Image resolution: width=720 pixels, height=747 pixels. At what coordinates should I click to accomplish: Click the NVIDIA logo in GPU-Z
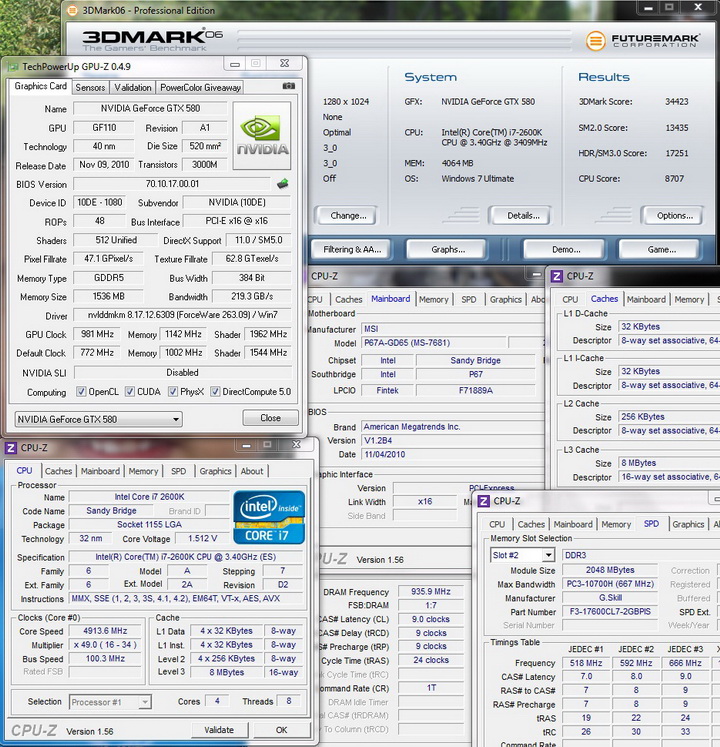[x=262, y=136]
